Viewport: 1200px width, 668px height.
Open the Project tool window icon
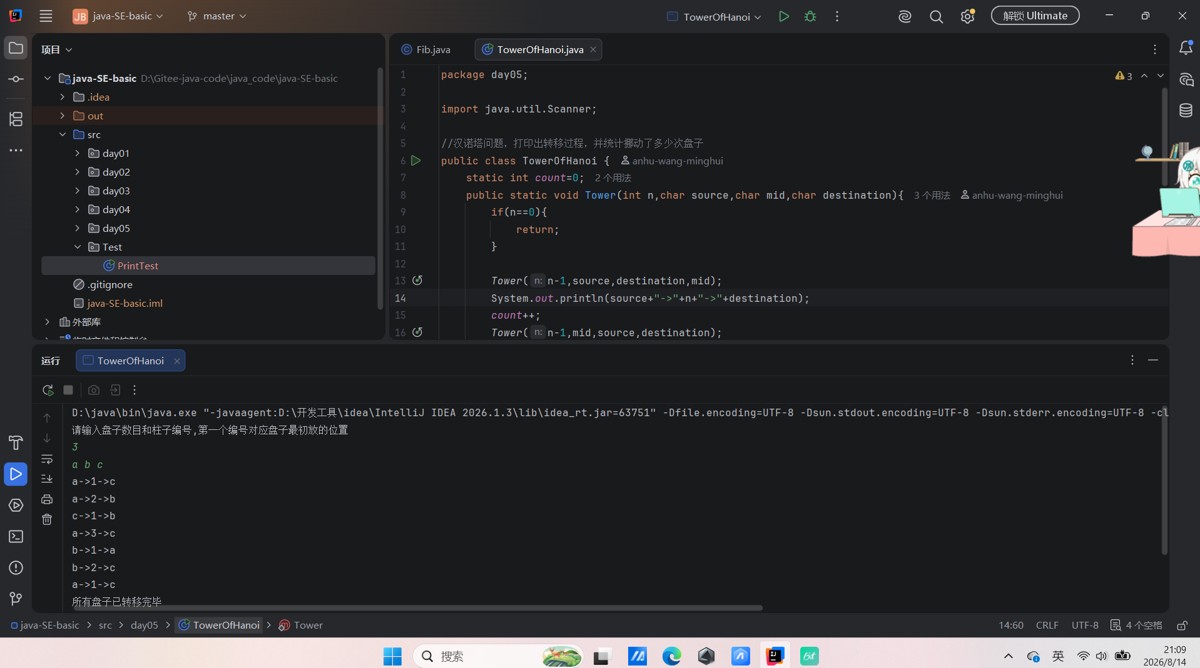coord(16,48)
